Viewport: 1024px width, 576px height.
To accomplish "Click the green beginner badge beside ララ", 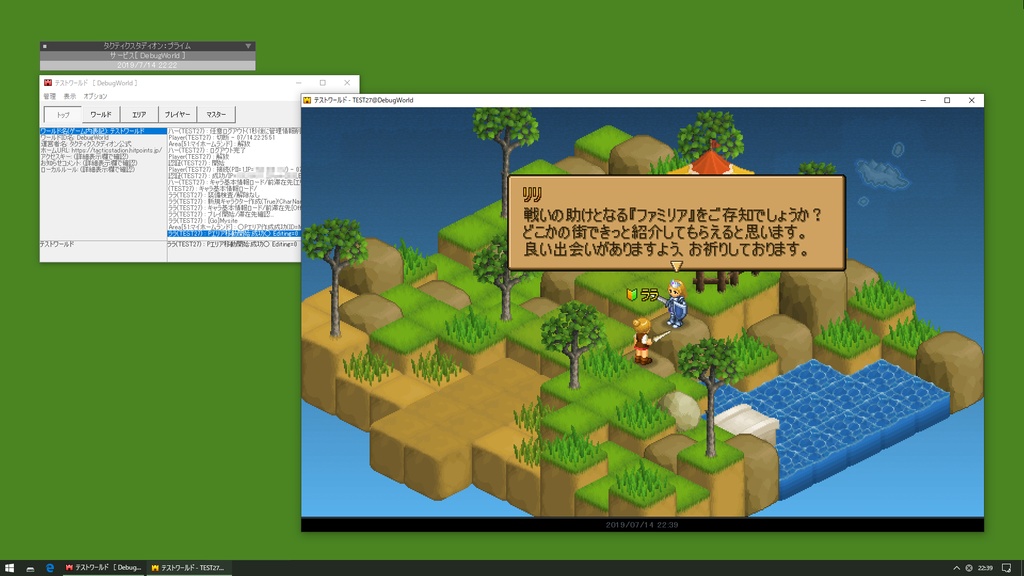I will point(632,295).
